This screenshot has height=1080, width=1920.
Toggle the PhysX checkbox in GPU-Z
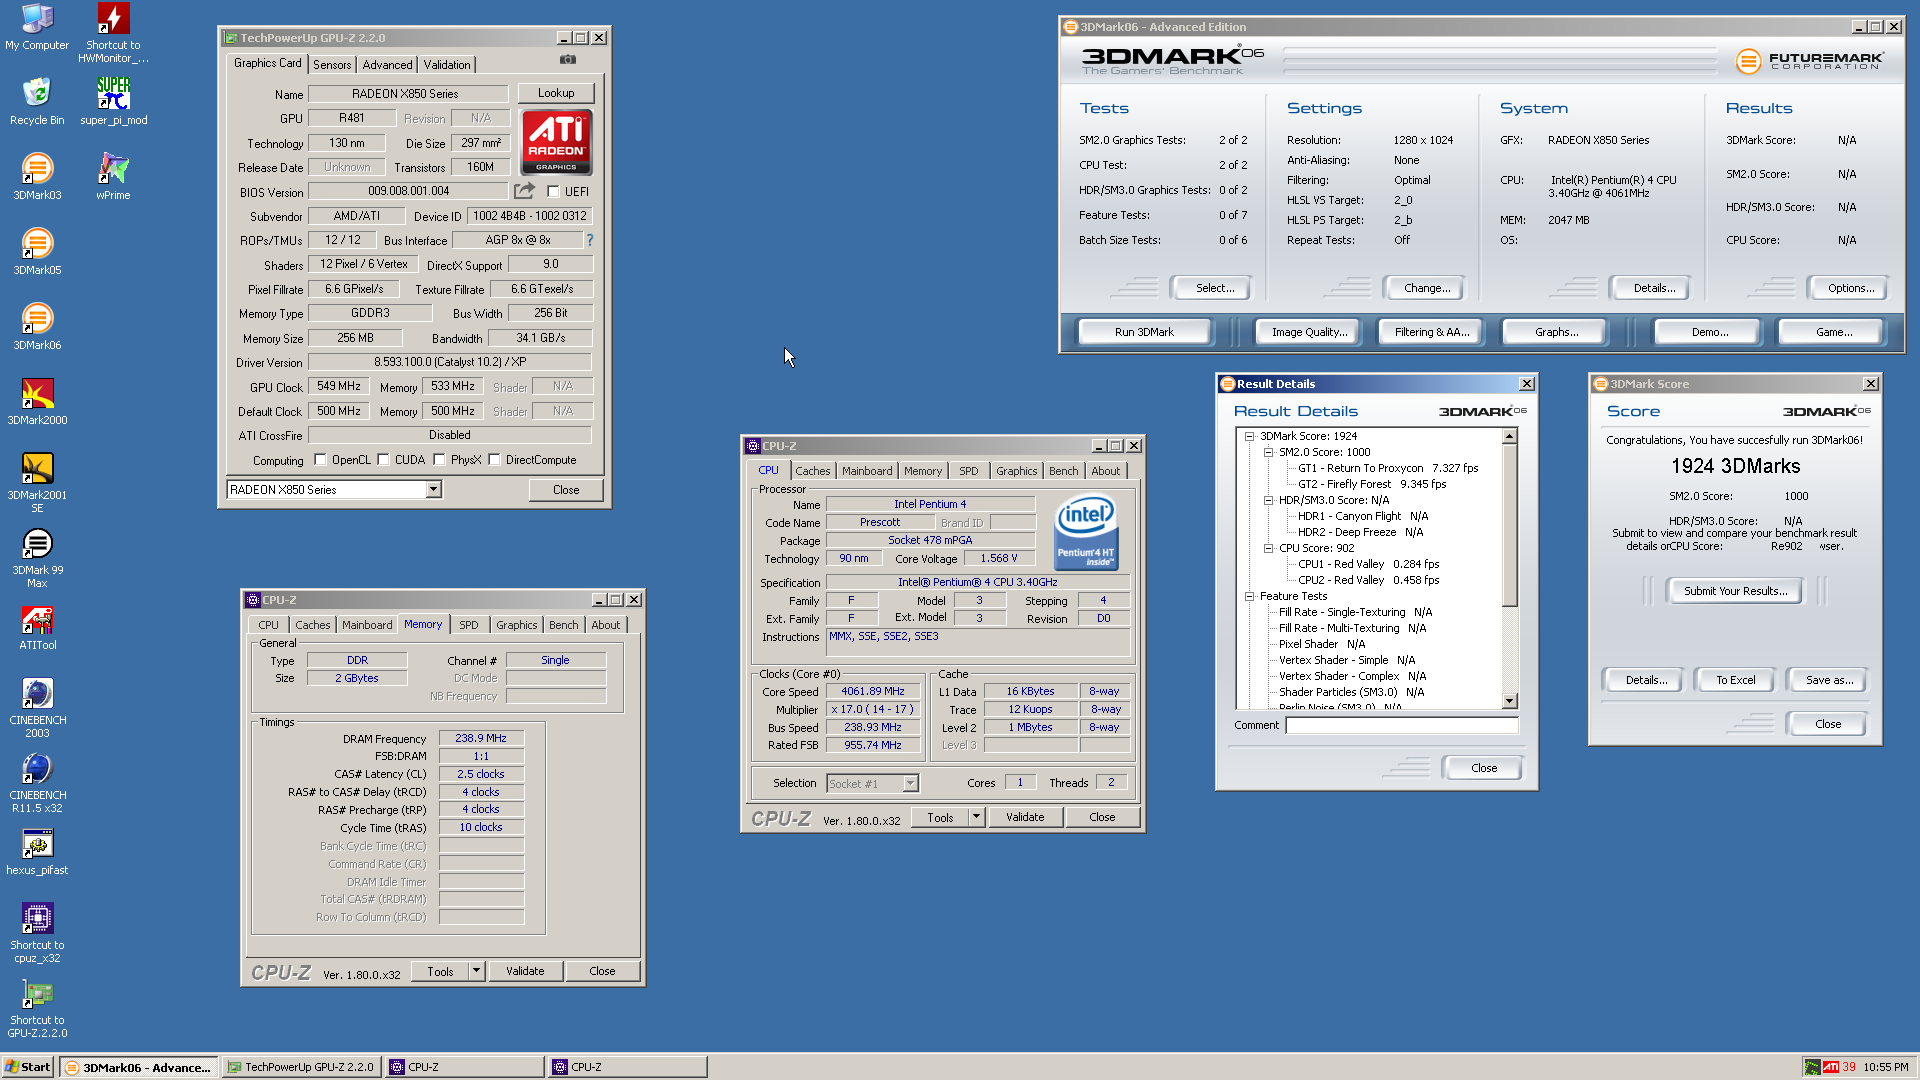(x=439, y=460)
